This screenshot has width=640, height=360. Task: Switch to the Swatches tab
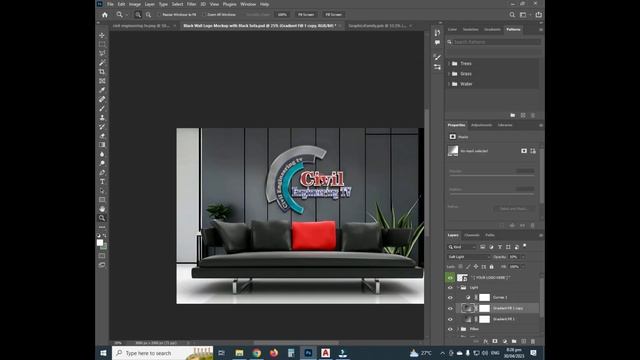coord(470,29)
